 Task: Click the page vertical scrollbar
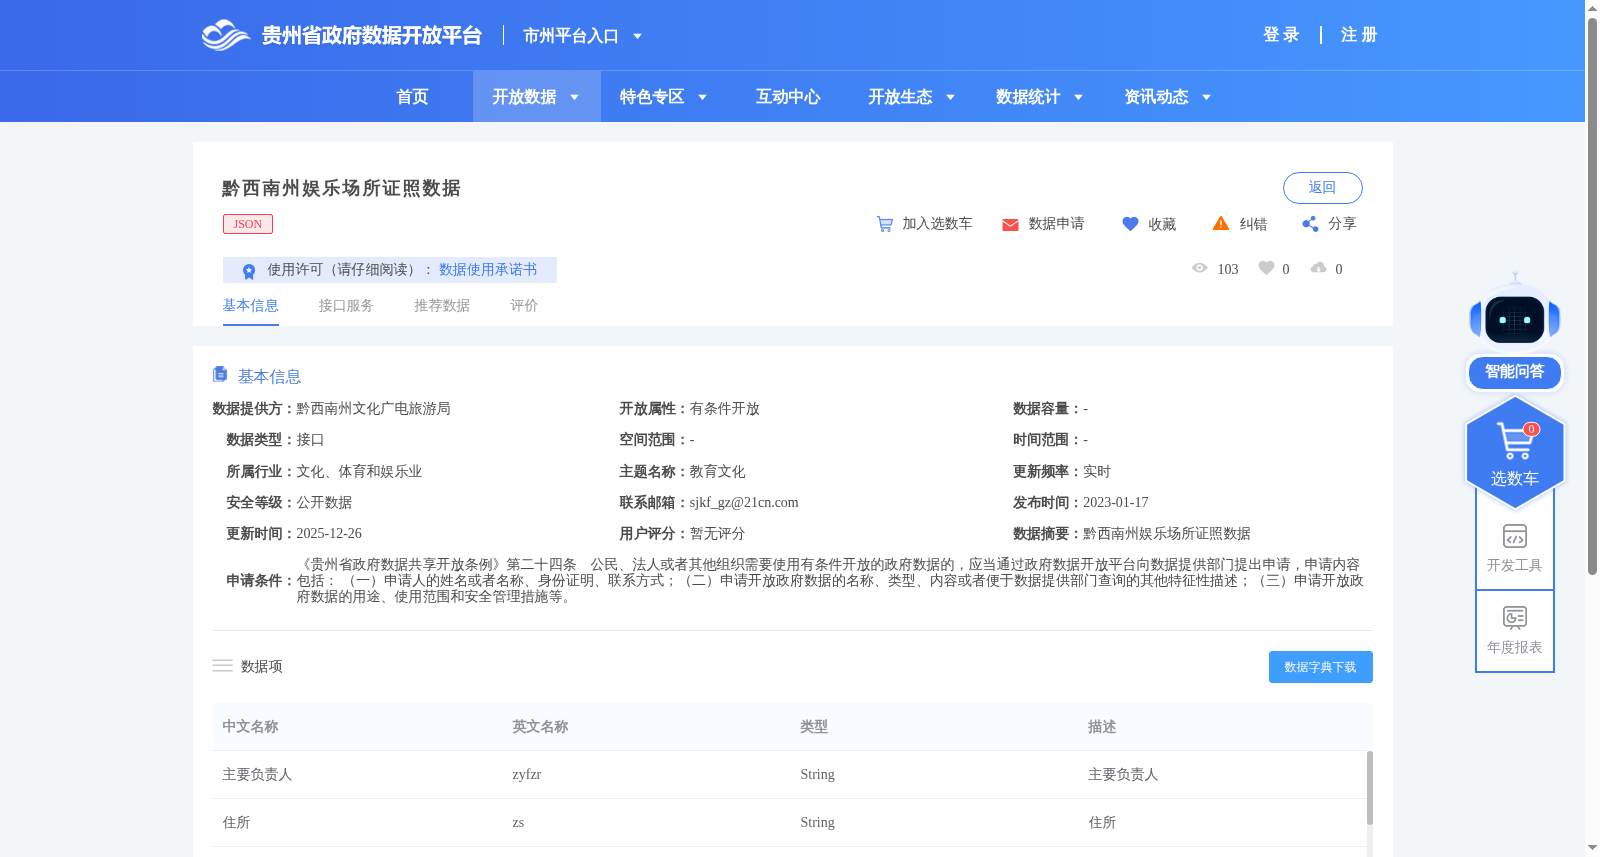1592,295
